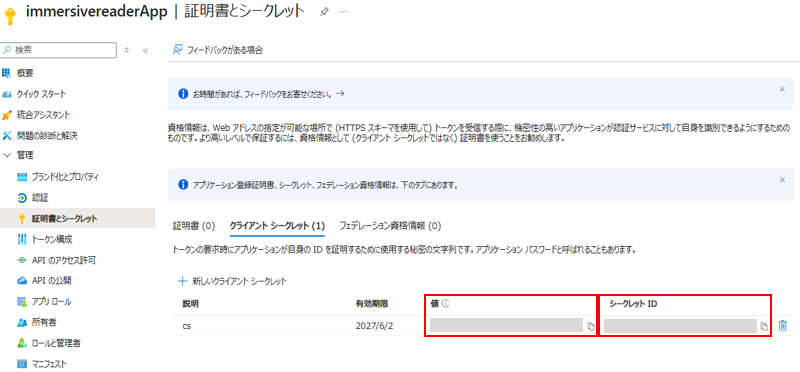Select 証明書とシークレット in the sidebar
Image resolution: width=800 pixels, height=372 pixels.
(64, 218)
